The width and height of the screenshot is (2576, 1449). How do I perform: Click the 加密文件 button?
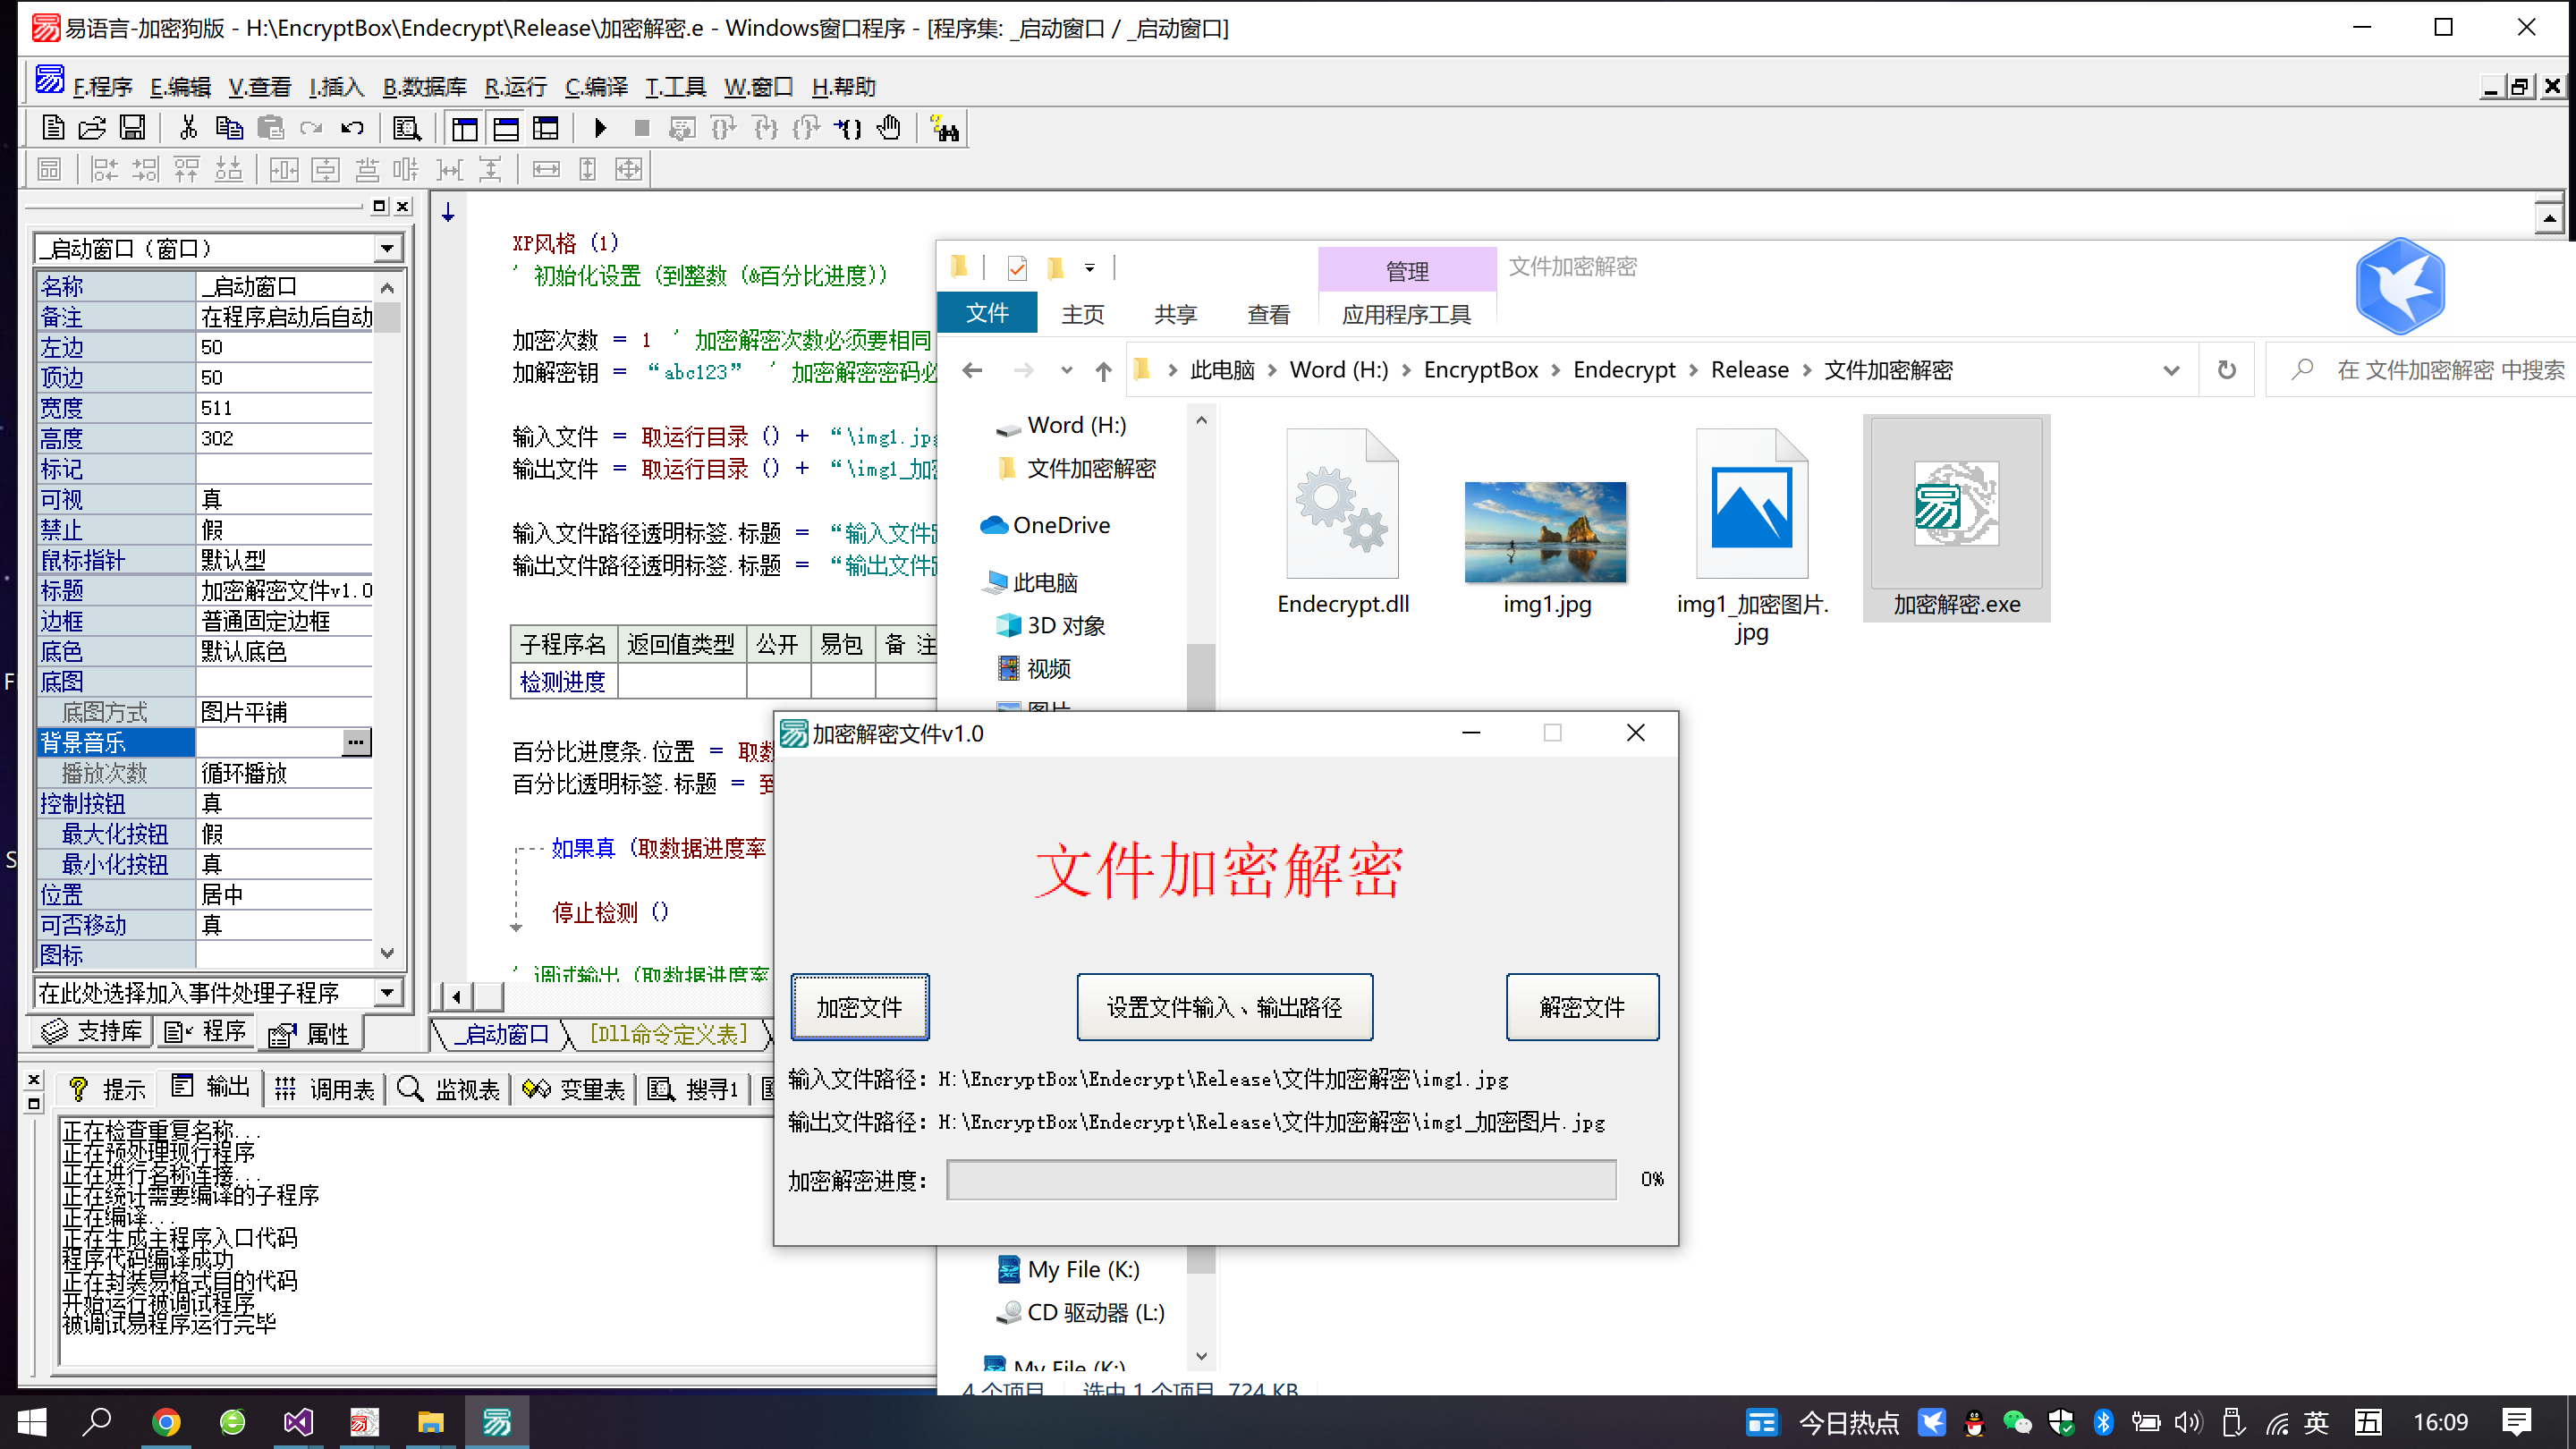[x=859, y=1007]
